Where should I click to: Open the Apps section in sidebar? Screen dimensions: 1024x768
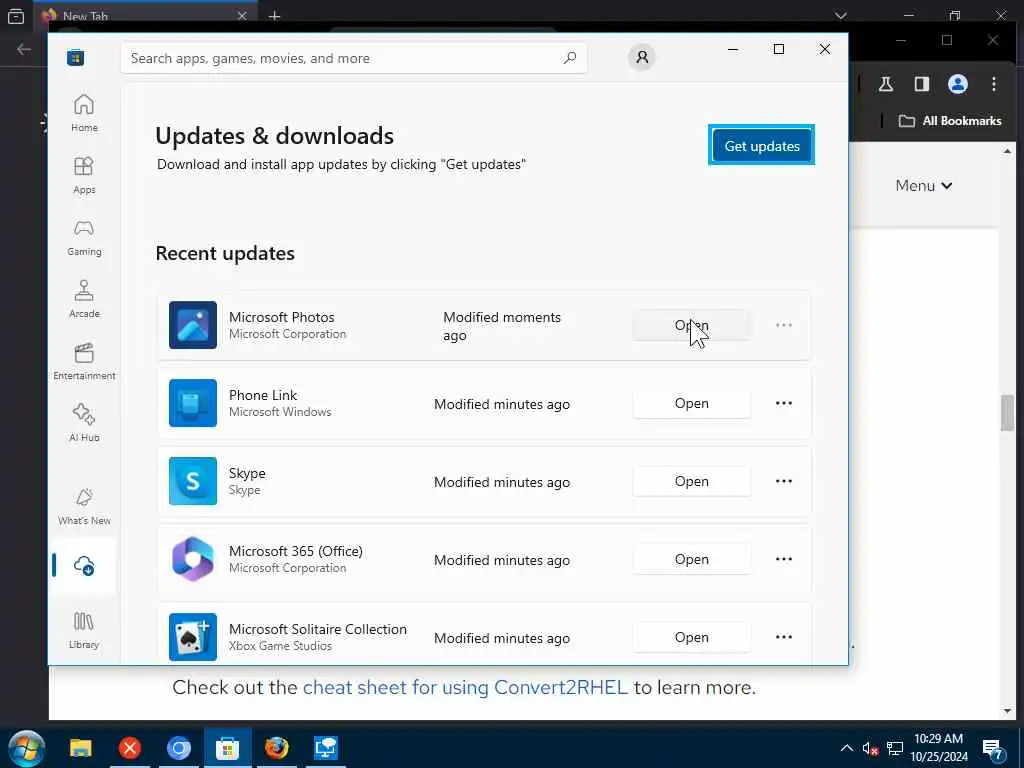click(x=84, y=175)
